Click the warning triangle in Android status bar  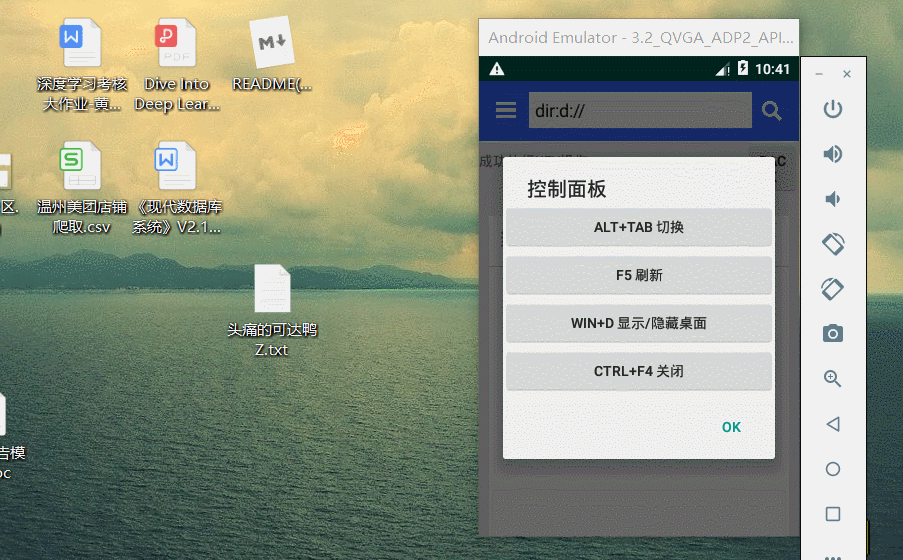point(497,70)
